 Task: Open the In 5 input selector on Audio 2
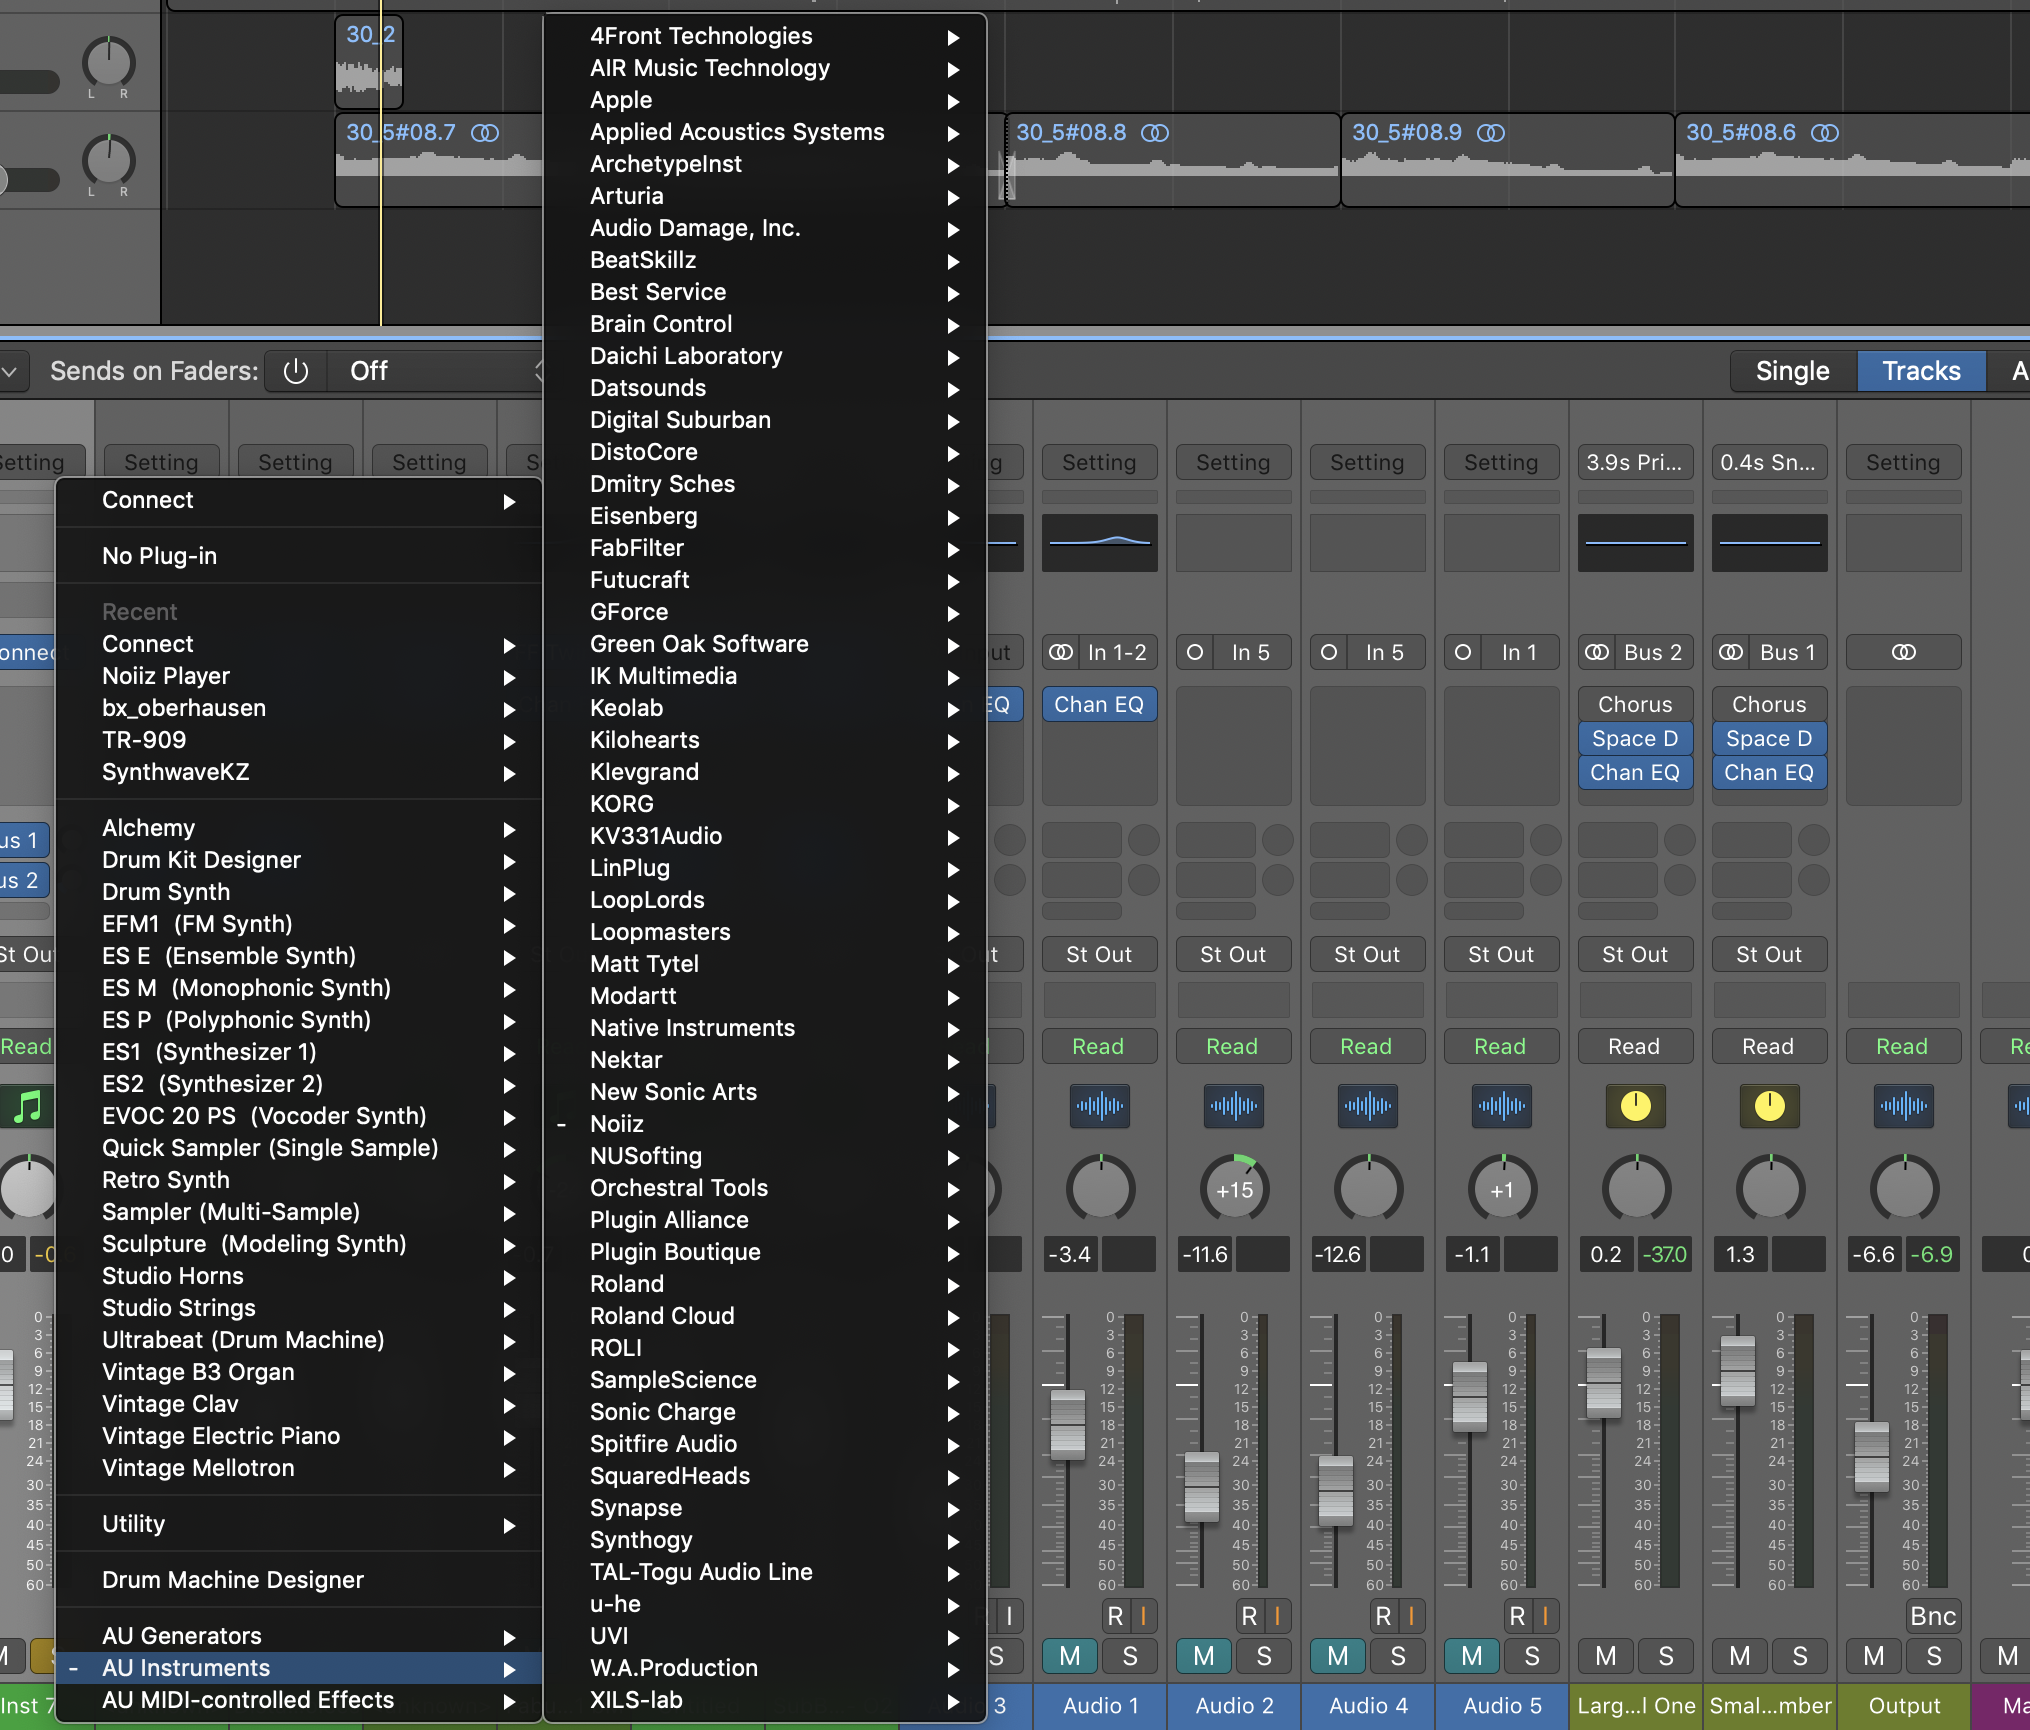[1251, 653]
